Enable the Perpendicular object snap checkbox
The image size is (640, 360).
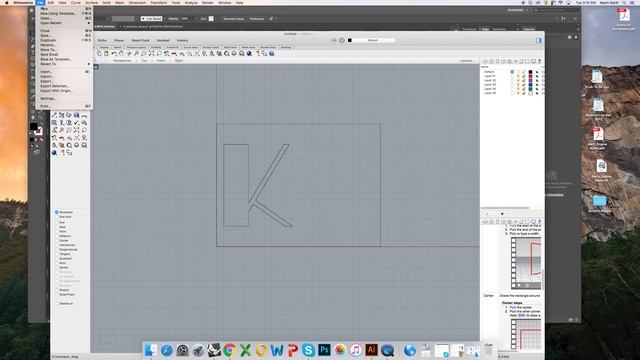pyautogui.click(x=57, y=249)
